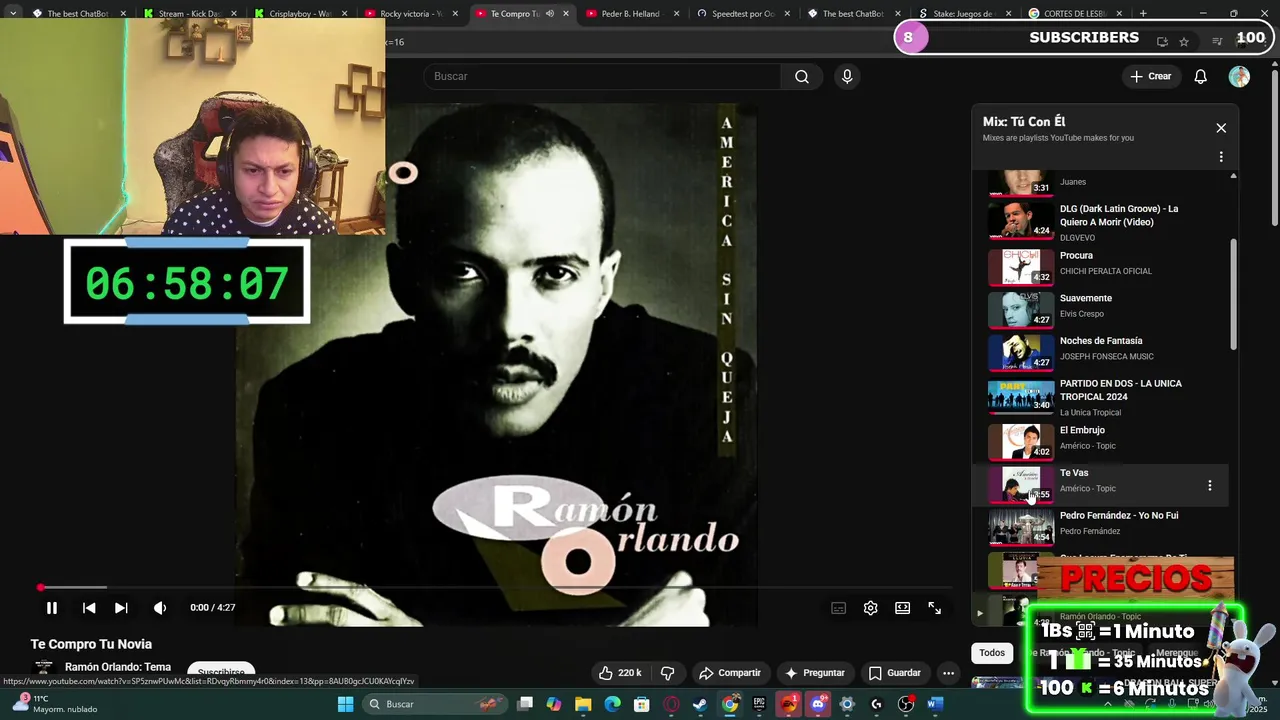
Task: Save video using Guardar button
Action: [895, 673]
